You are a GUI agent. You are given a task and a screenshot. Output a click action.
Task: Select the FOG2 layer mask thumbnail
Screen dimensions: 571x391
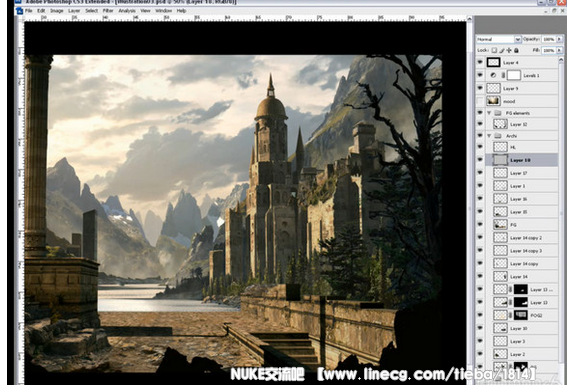(521, 315)
